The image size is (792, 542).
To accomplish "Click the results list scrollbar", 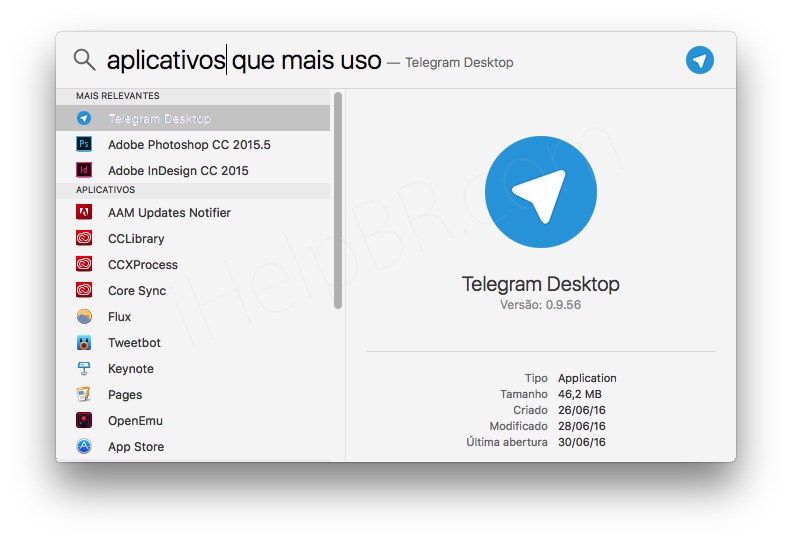I will [x=338, y=200].
